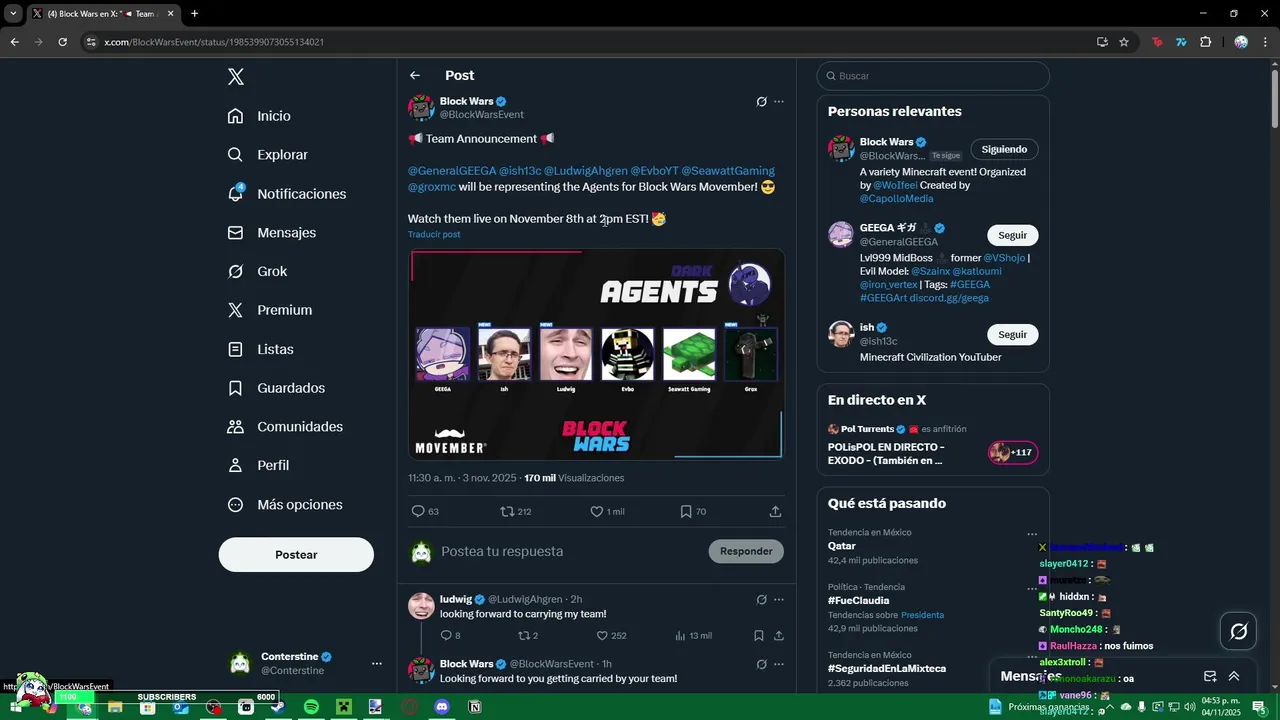Open Comunidades in the sidebar
The width and height of the screenshot is (1280, 720).
285,427
